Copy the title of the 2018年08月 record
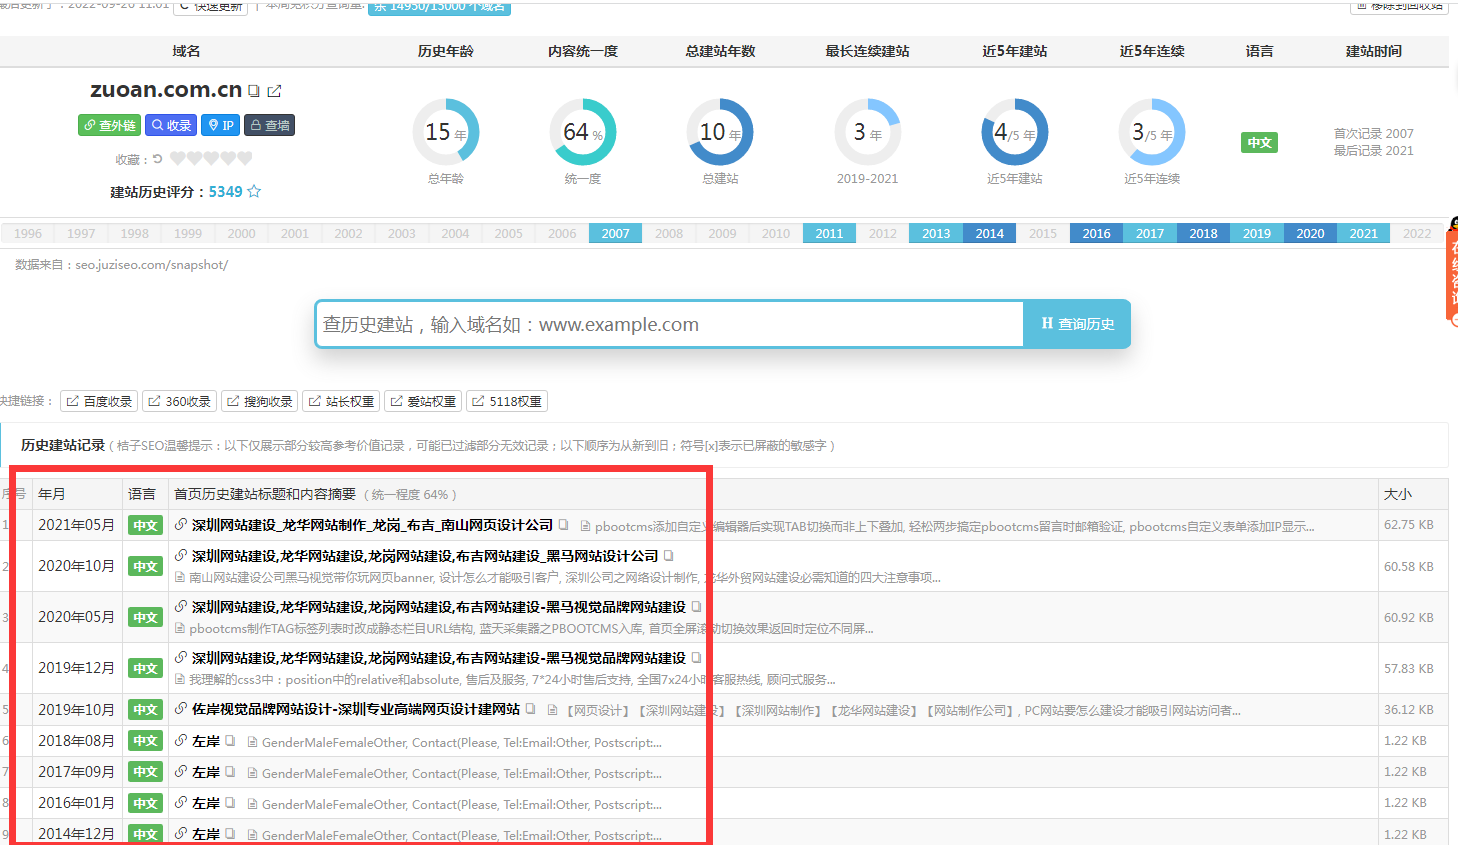 click(230, 741)
